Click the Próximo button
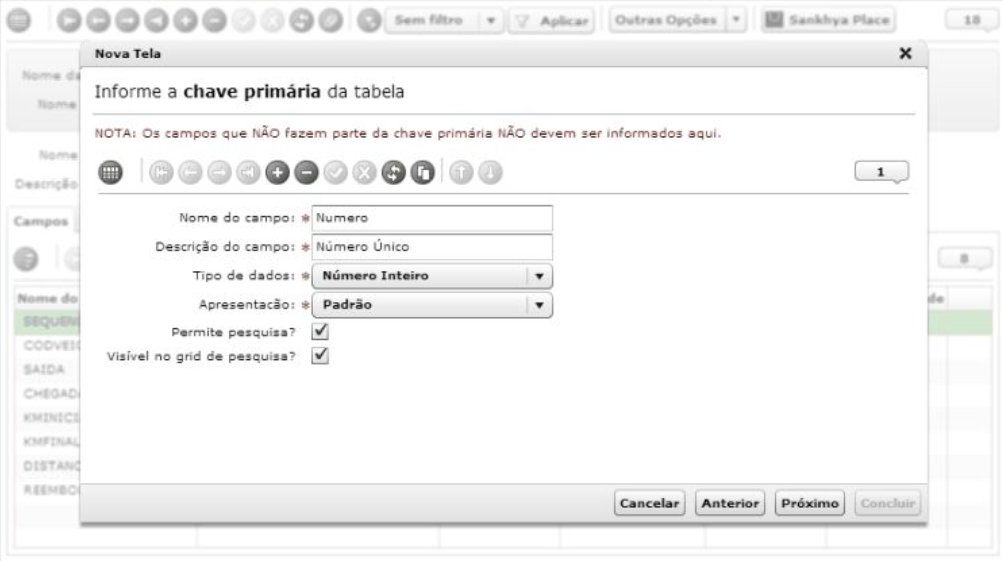This screenshot has height=561, width=1003. (x=811, y=503)
